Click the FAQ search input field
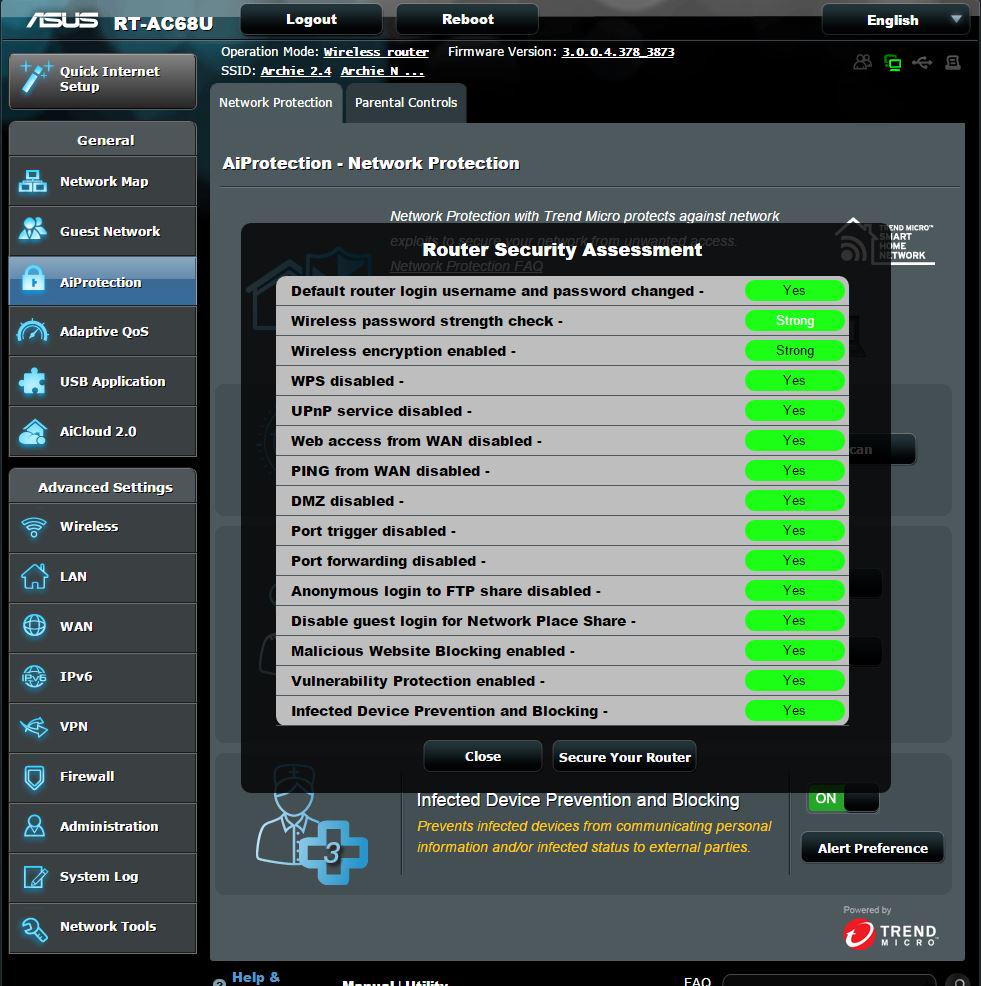 (829, 982)
